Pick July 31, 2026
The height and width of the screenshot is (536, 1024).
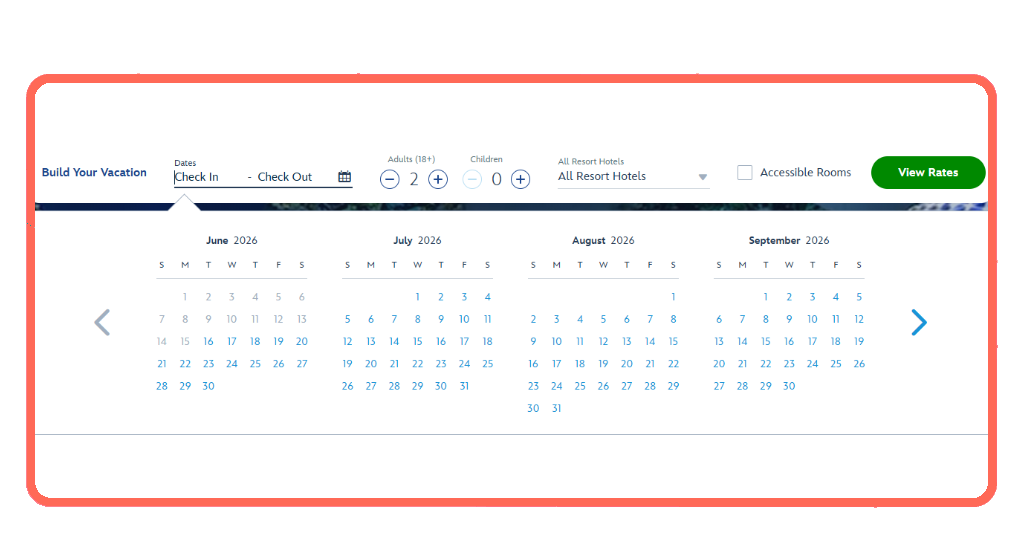[x=464, y=386]
